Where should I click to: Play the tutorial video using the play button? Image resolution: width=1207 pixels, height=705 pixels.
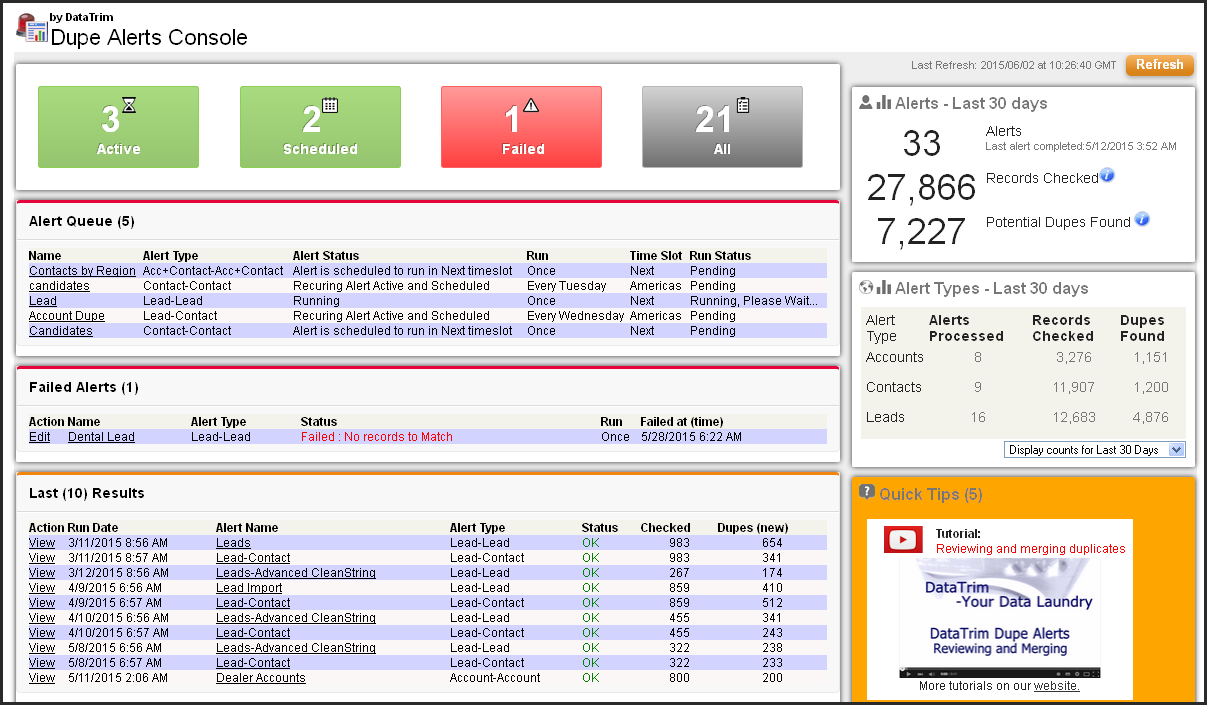click(907, 673)
